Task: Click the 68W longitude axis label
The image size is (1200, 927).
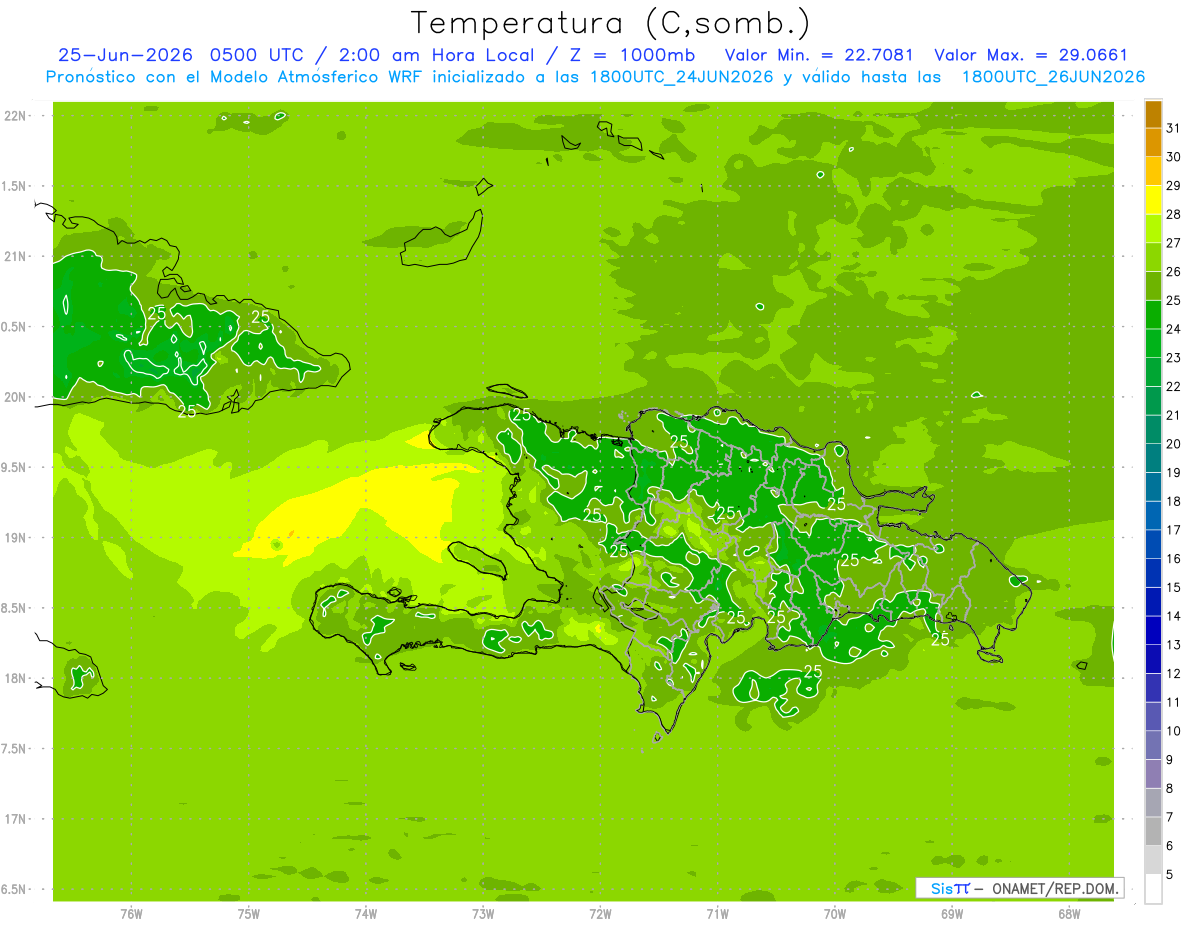Action: click(x=1068, y=913)
